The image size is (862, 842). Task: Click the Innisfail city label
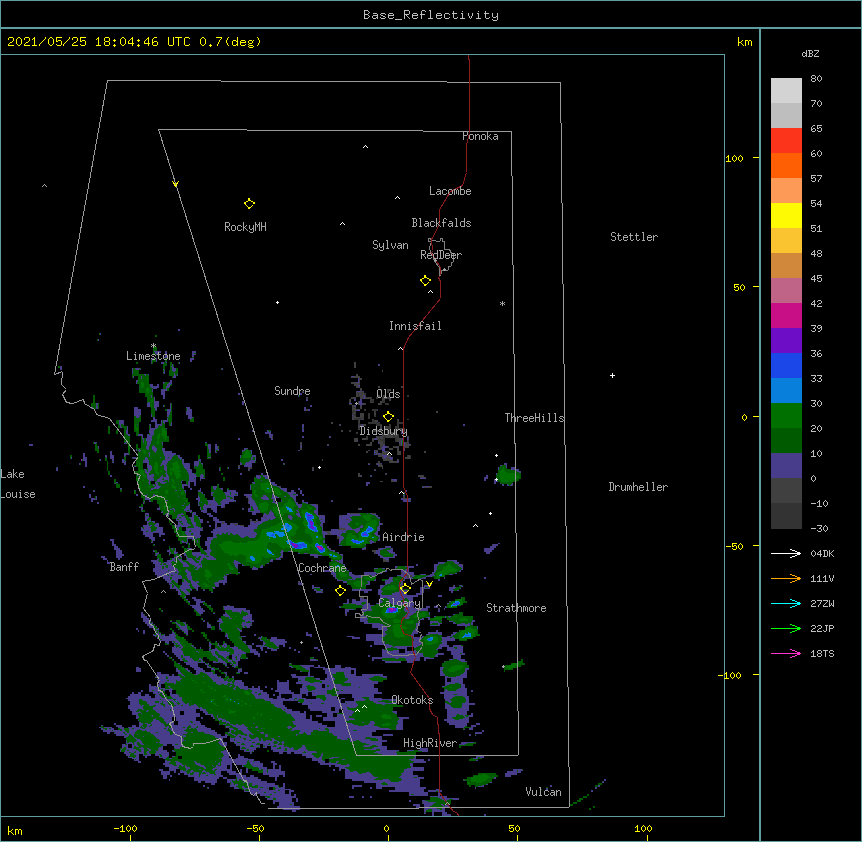tap(415, 326)
